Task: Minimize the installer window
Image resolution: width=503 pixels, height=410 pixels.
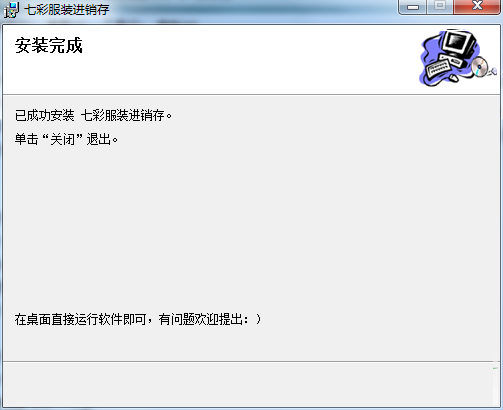Action: 413,6
